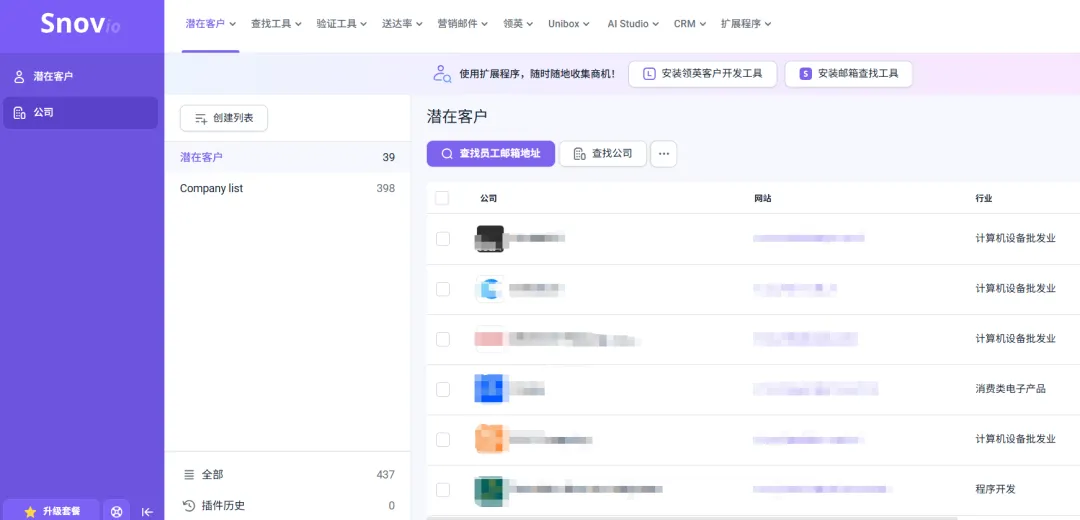Click the person-search icon in the banner
The width and height of the screenshot is (1080, 520).
click(442, 74)
